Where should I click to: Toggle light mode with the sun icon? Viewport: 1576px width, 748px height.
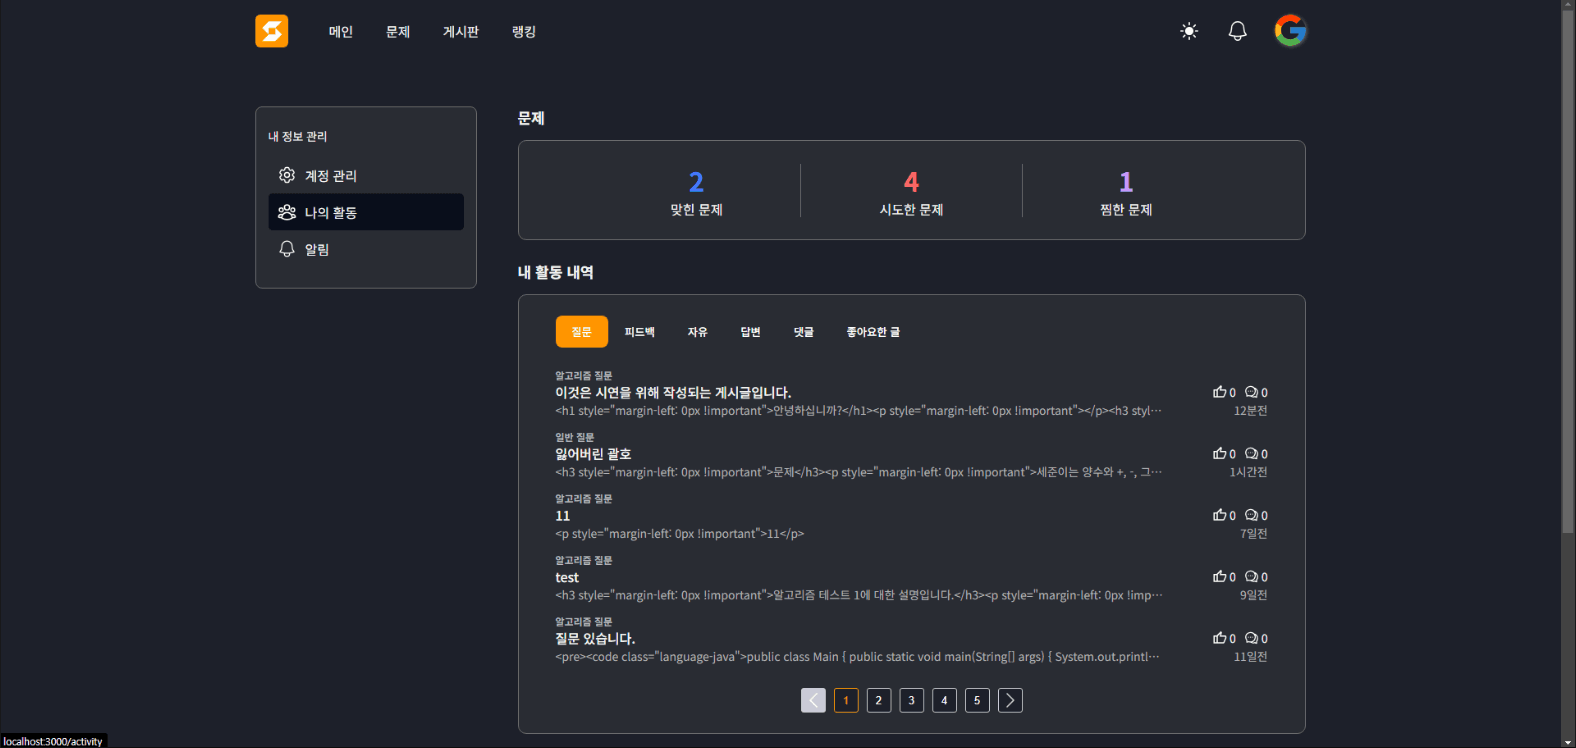coord(1189,31)
